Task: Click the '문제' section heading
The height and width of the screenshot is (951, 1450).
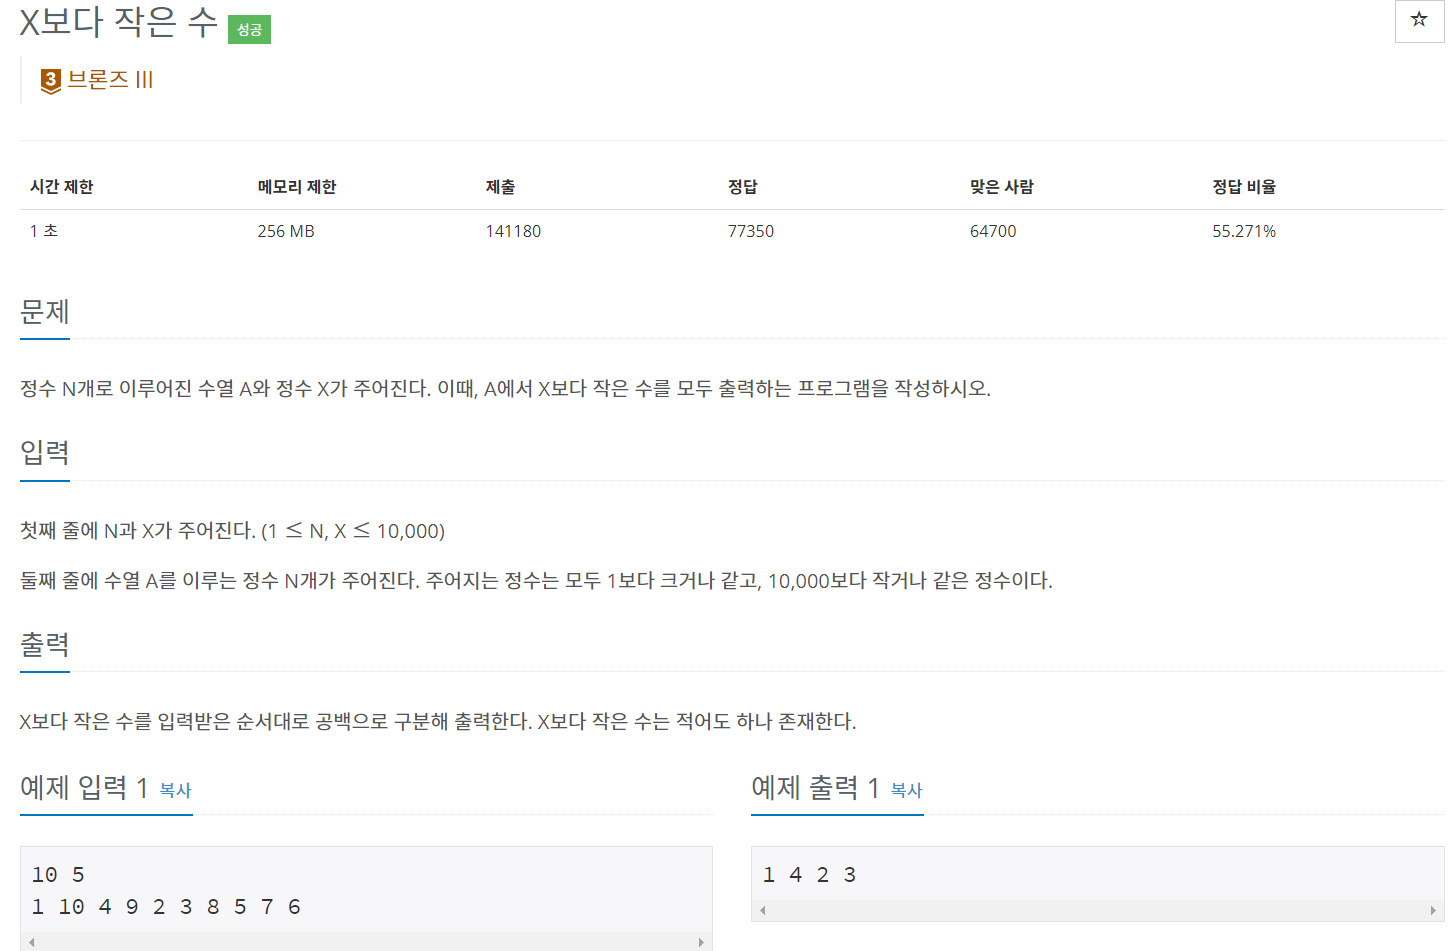Action: point(45,312)
